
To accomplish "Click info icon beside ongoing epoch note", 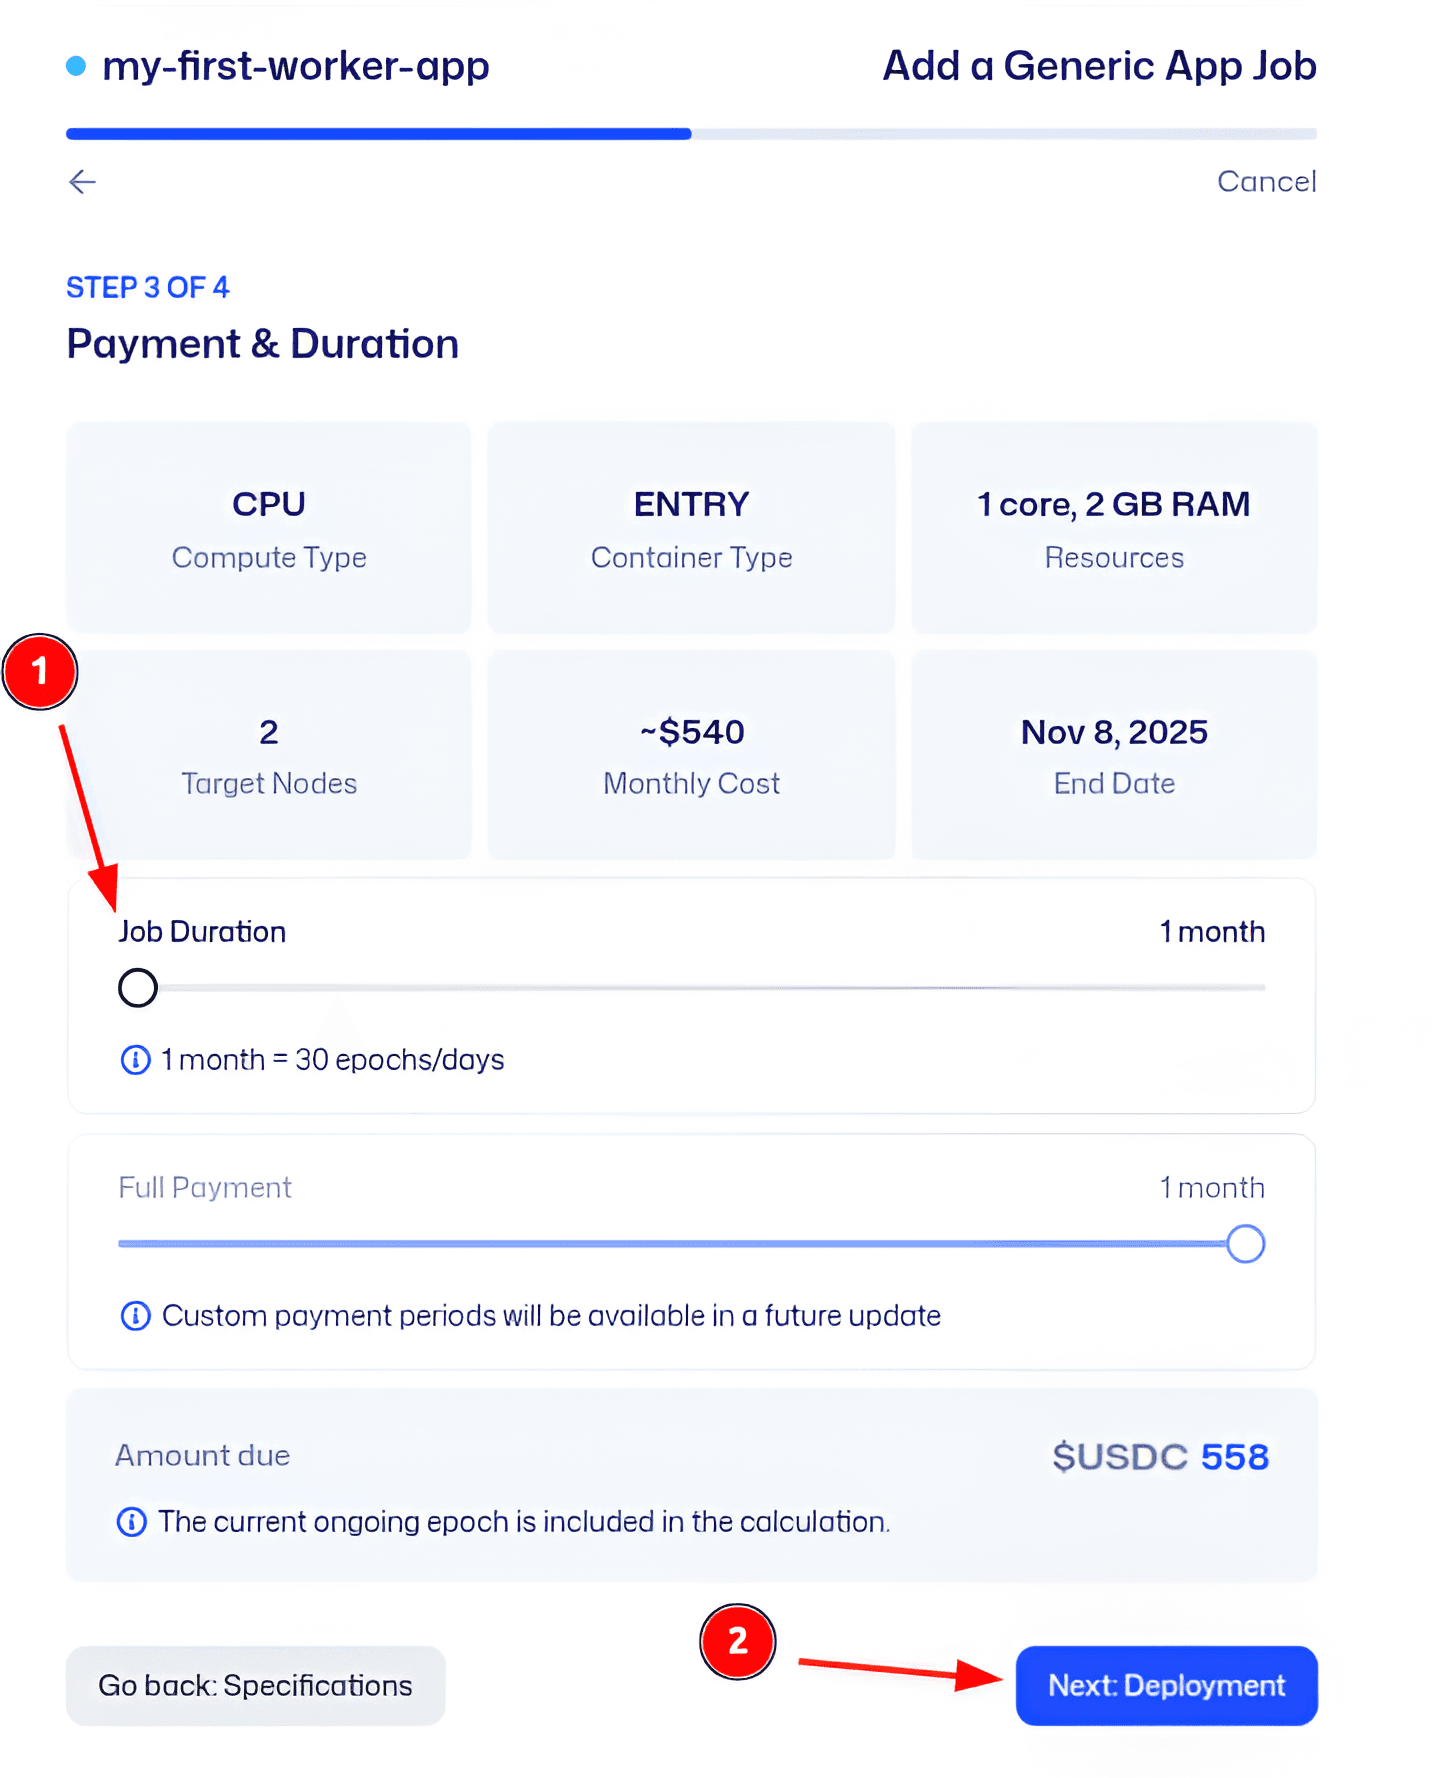I will tap(132, 1521).
